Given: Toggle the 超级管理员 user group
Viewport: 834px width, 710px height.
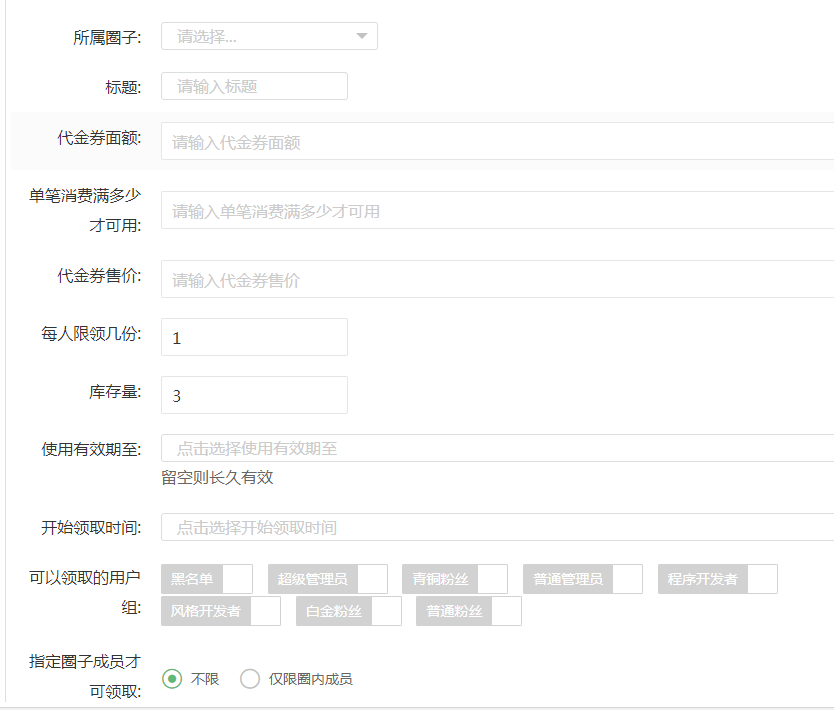Looking at the screenshot, I should [328, 579].
